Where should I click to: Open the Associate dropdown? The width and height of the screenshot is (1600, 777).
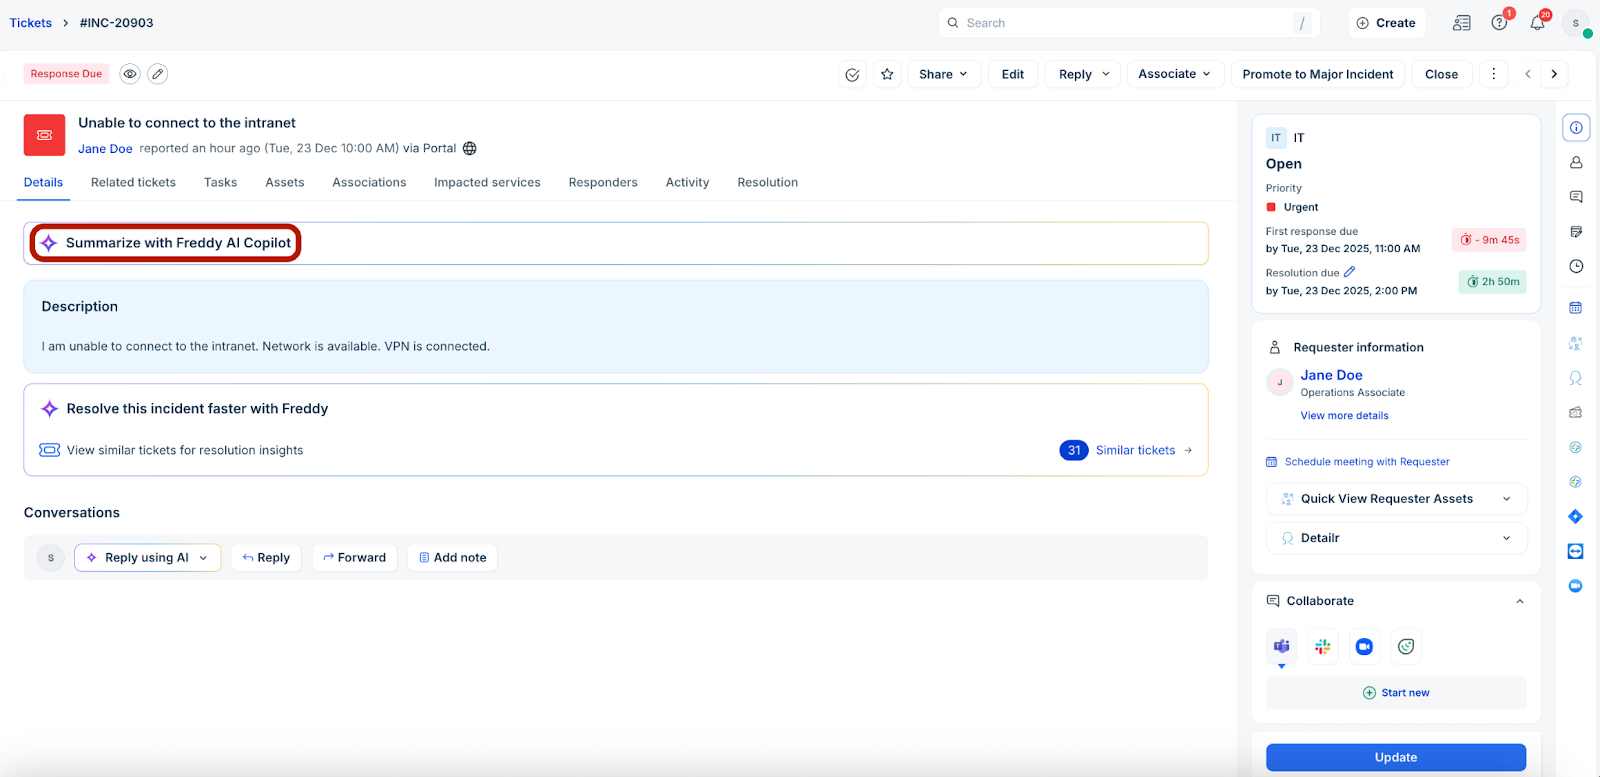click(1174, 74)
